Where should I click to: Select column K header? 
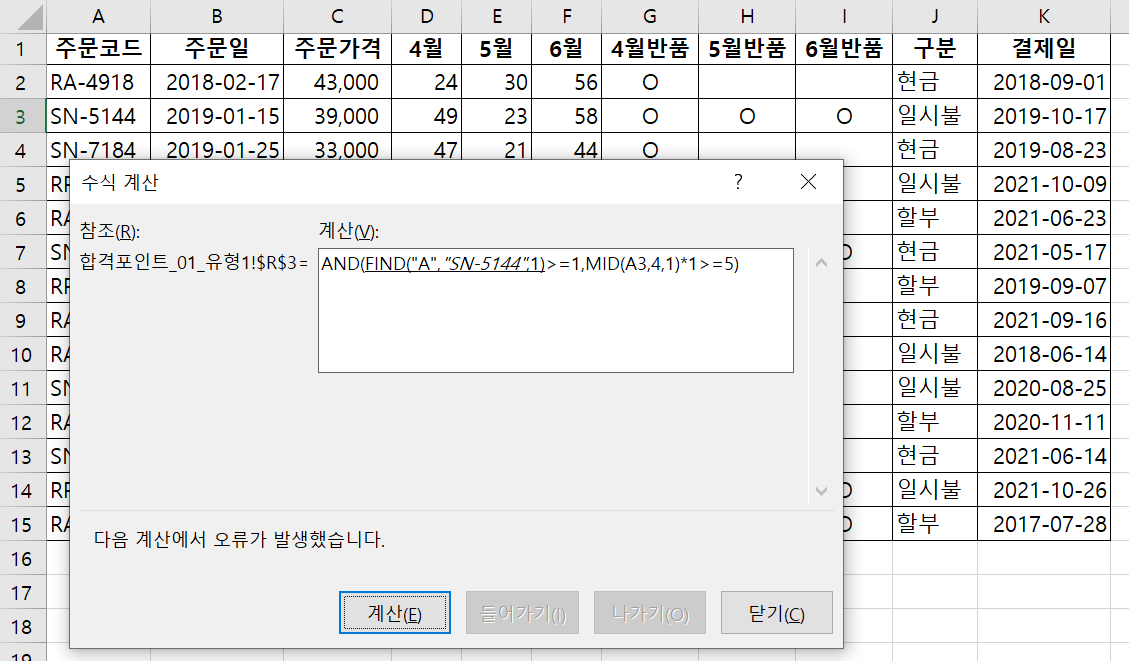tap(1043, 15)
